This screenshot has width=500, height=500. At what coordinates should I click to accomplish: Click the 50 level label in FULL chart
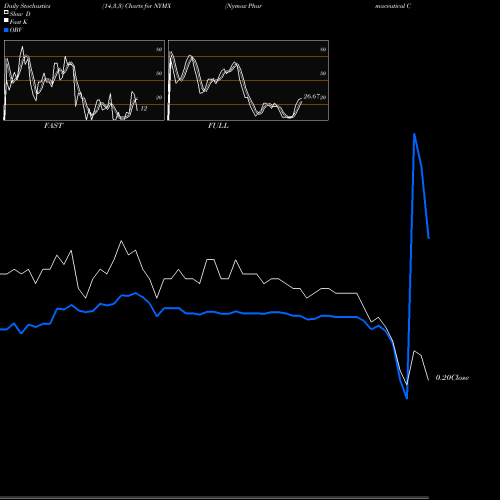pos(323,73)
